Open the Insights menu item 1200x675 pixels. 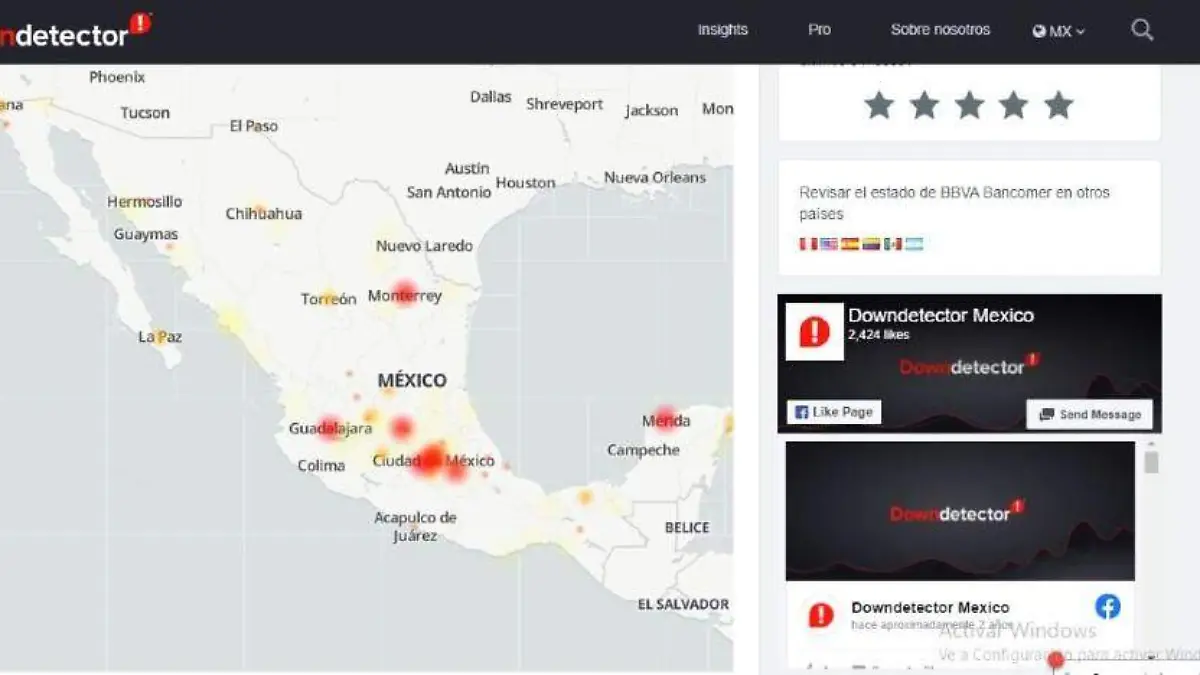coord(723,30)
